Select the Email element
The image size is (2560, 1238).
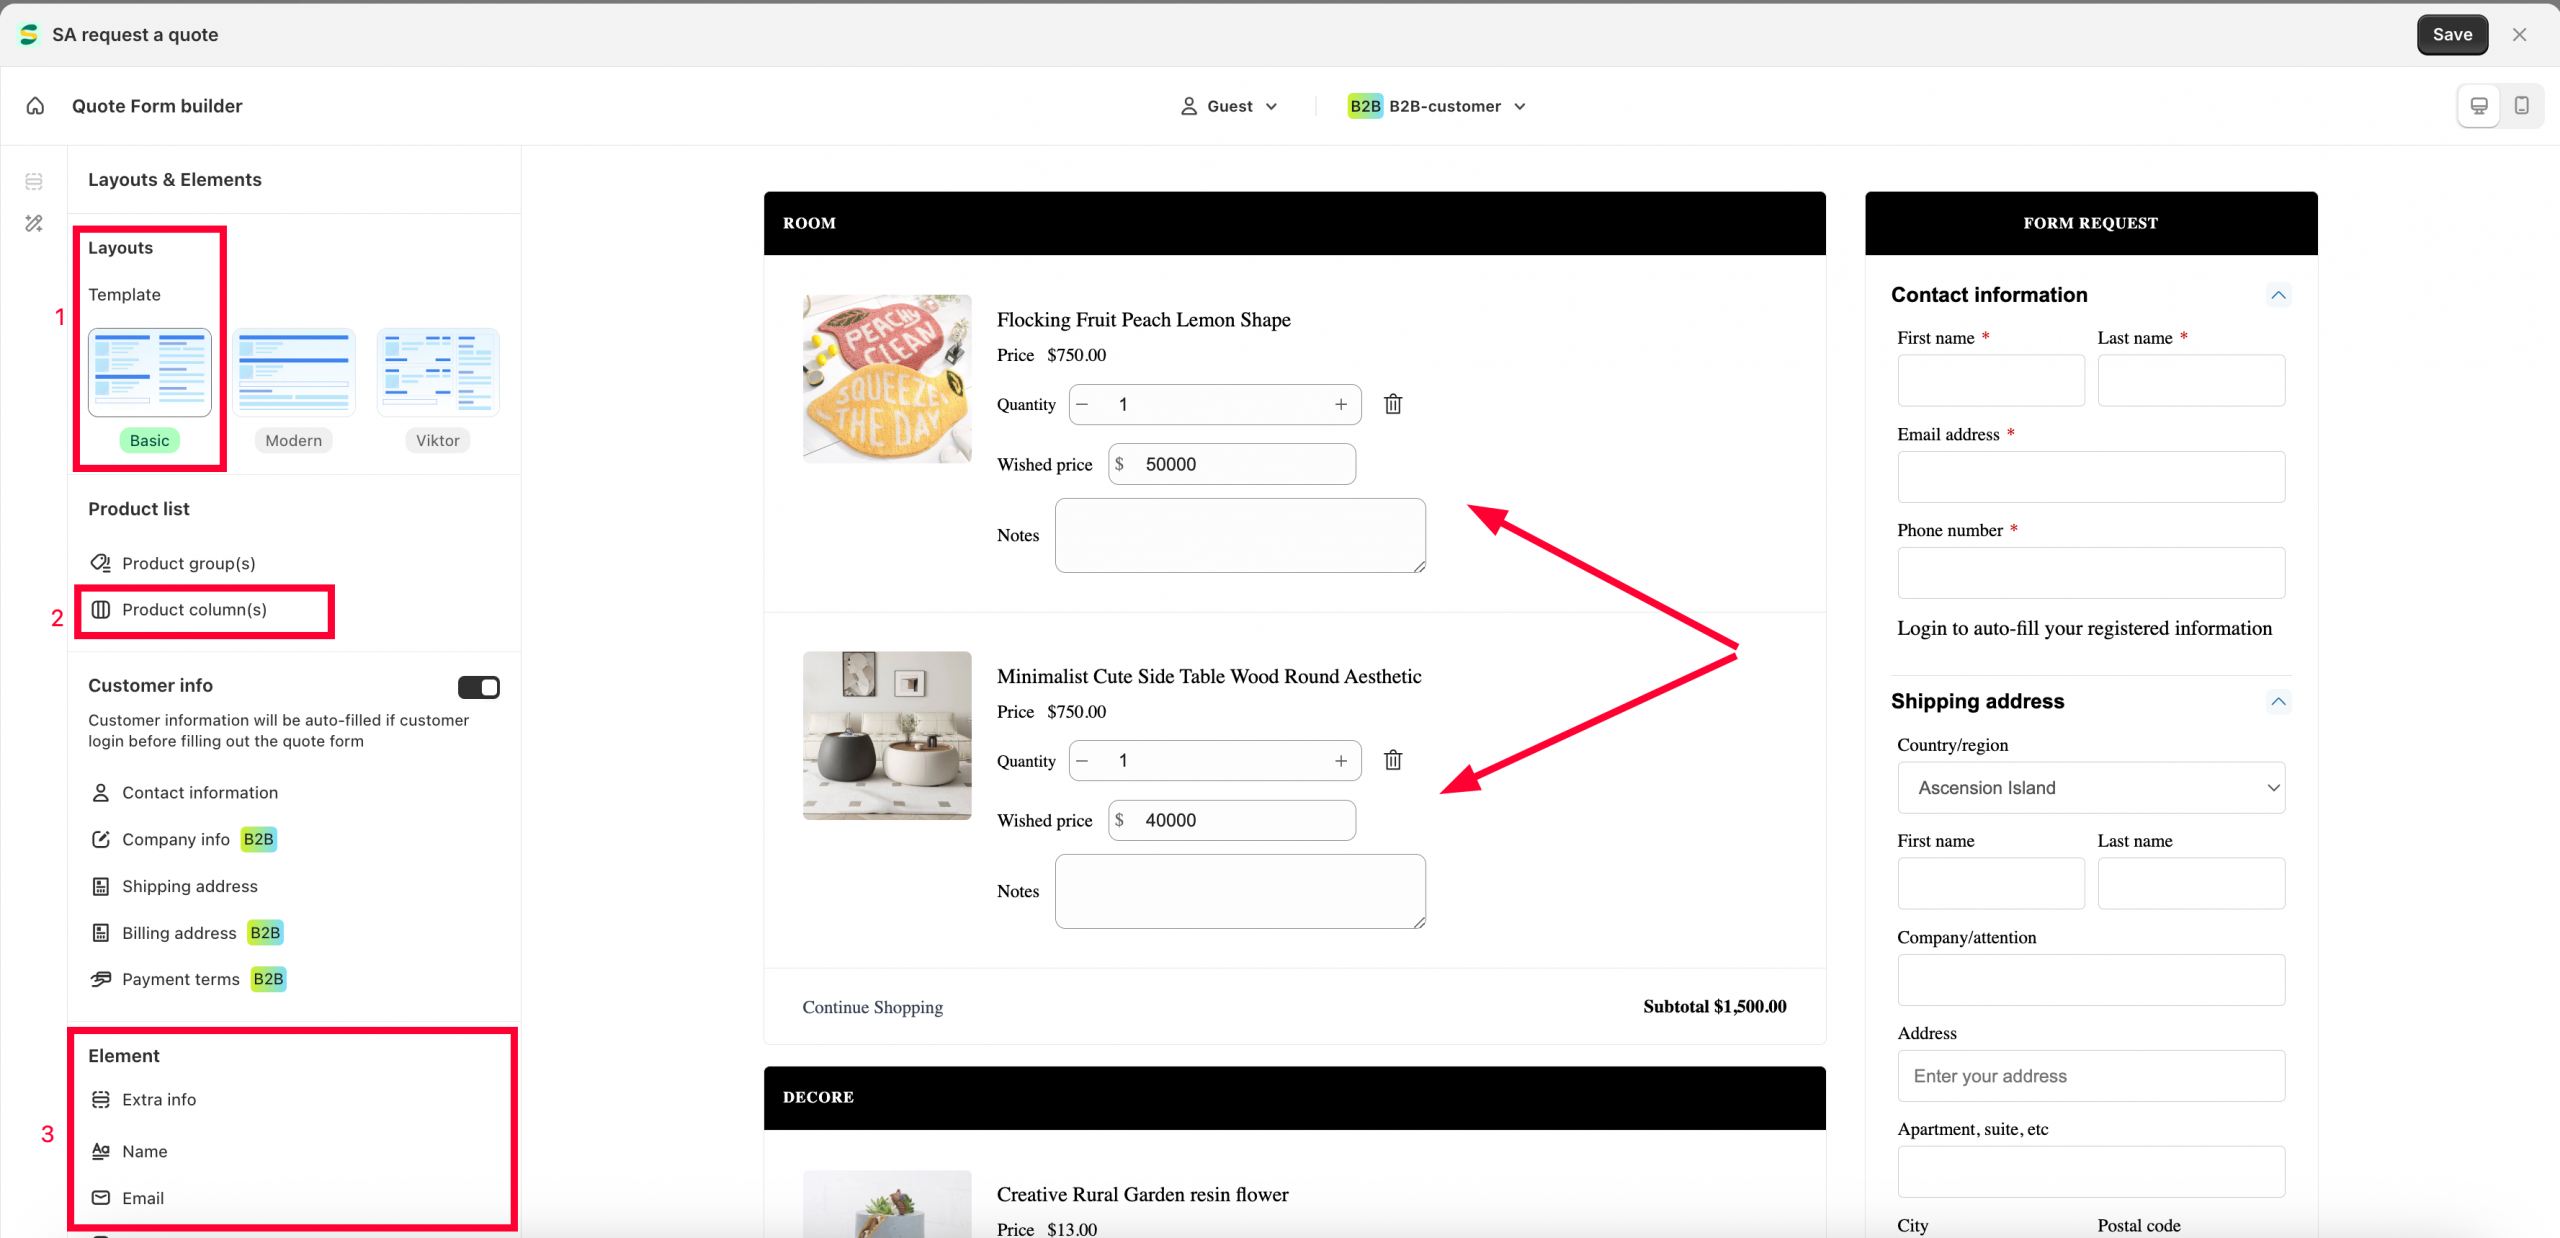point(143,1198)
